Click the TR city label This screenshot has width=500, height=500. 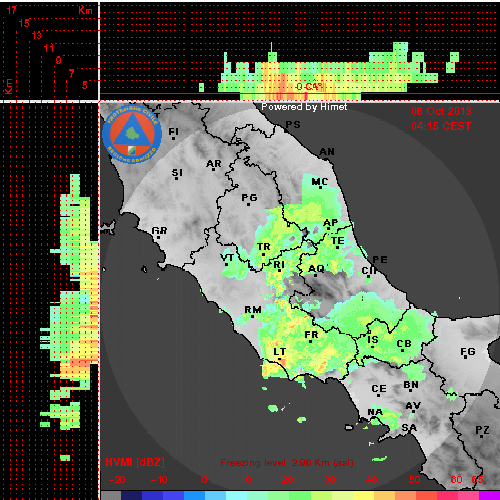(x=264, y=247)
